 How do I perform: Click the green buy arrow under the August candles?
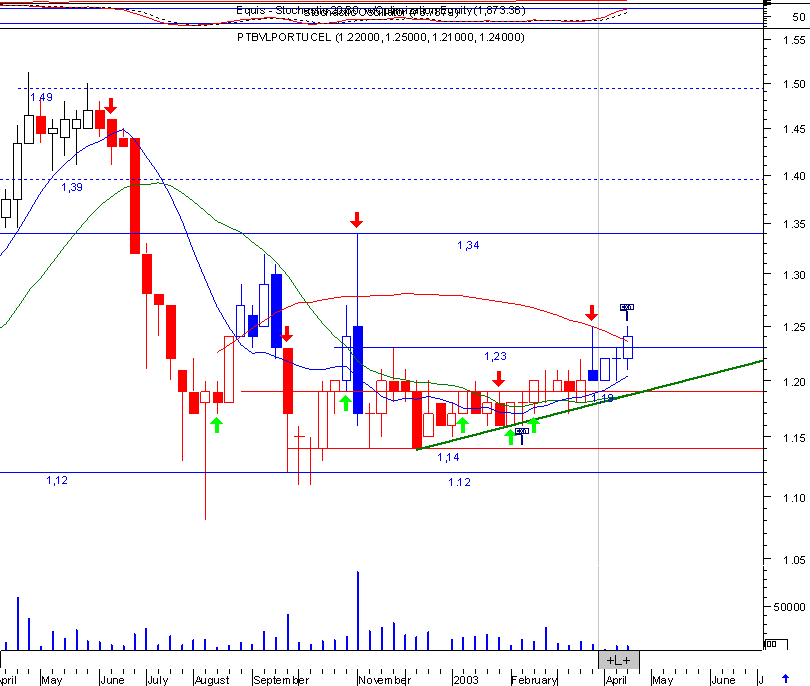217,425
